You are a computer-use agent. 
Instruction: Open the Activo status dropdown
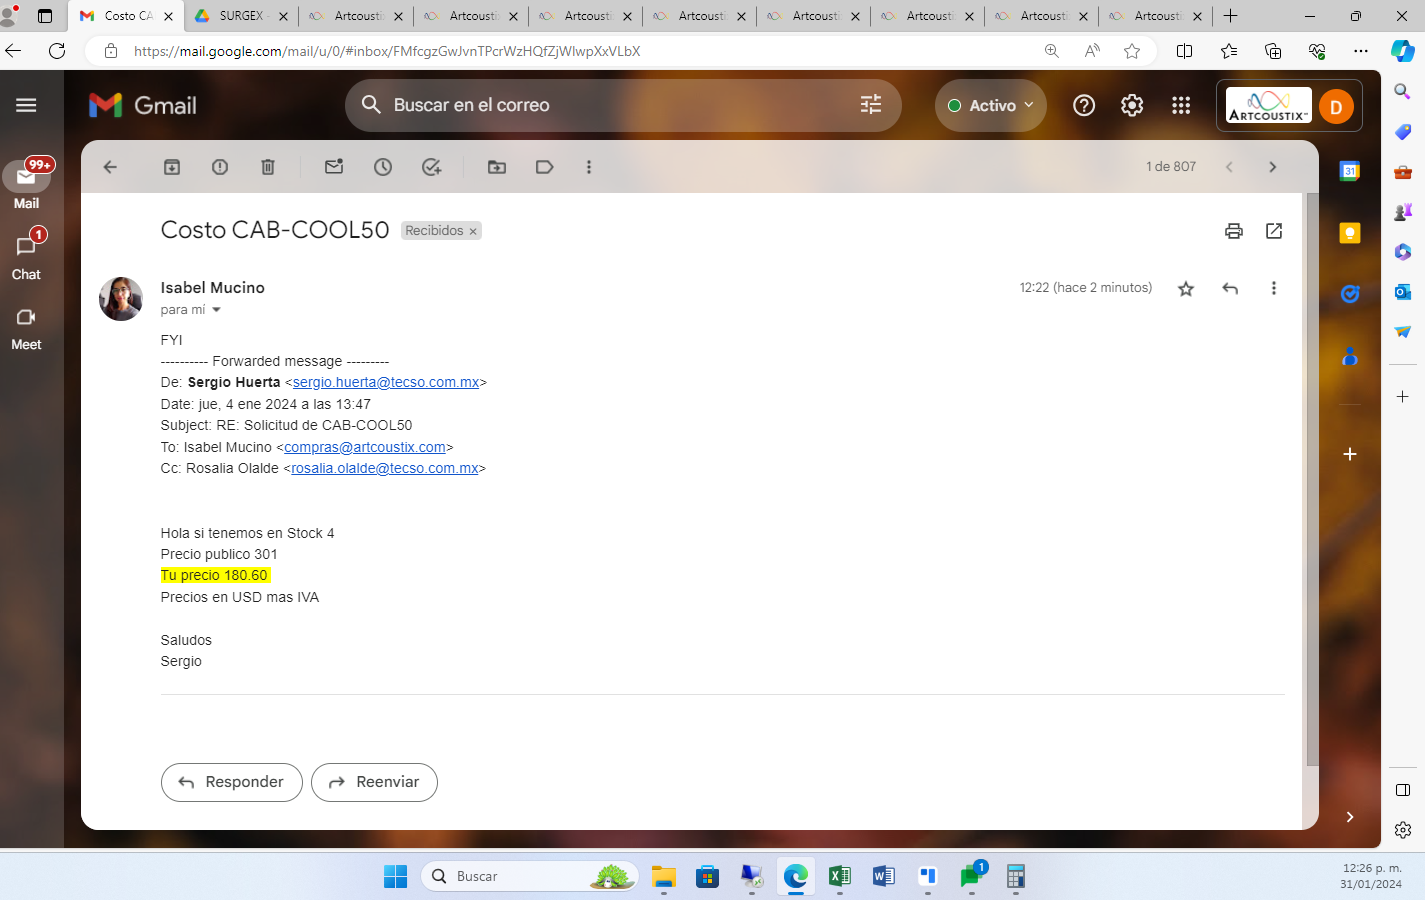[991, 105]
